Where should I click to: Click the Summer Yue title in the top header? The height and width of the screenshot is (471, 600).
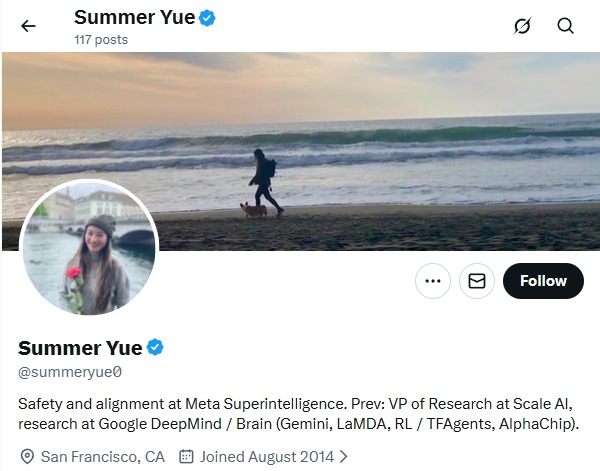[134, 18]
